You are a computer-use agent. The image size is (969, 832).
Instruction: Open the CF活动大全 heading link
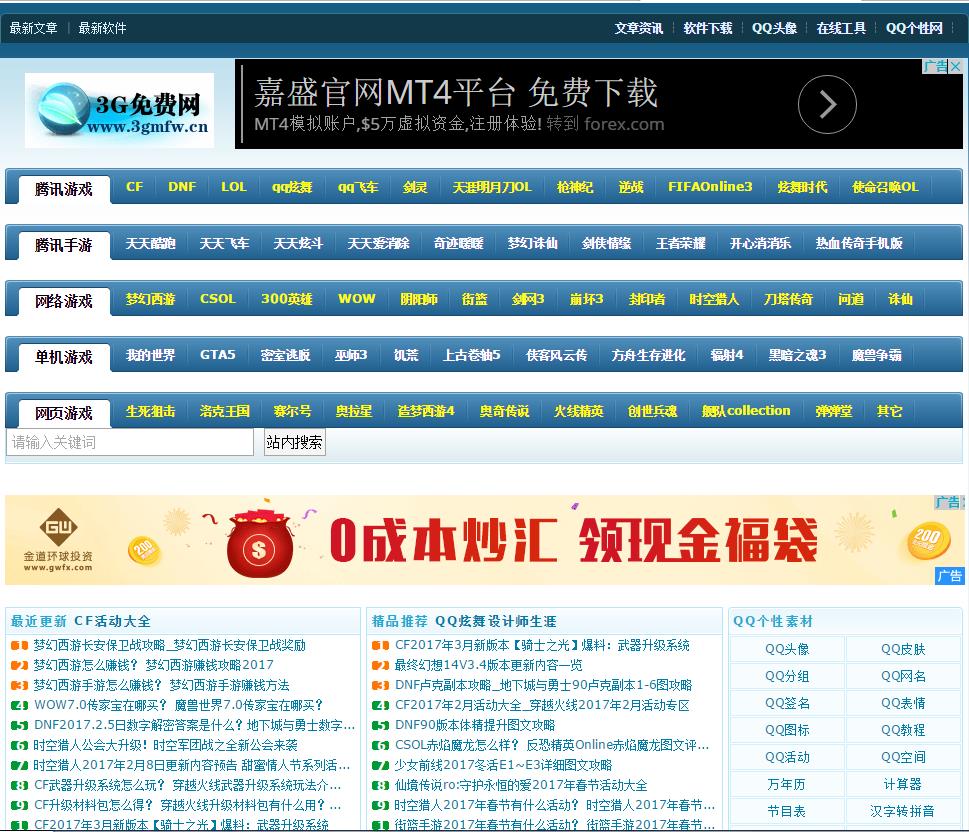point(112,621)
